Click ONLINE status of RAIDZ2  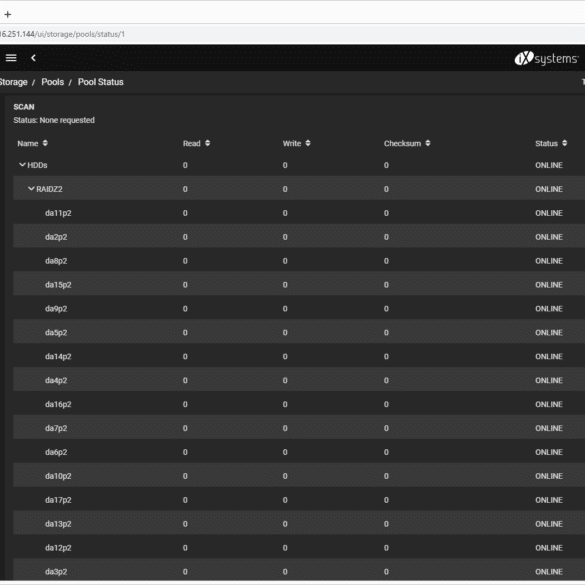549,189
